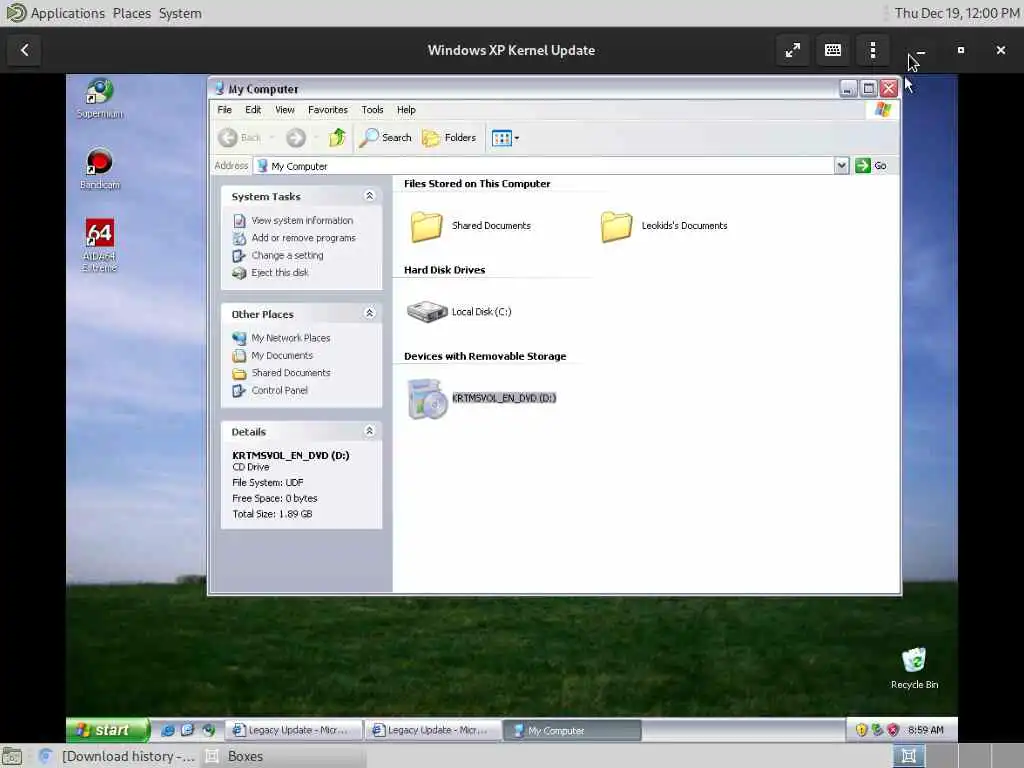Click the My Computer window title bar icon
Image resolution: width=1024 pixels, height=768 pixels.
click(219, 89)
